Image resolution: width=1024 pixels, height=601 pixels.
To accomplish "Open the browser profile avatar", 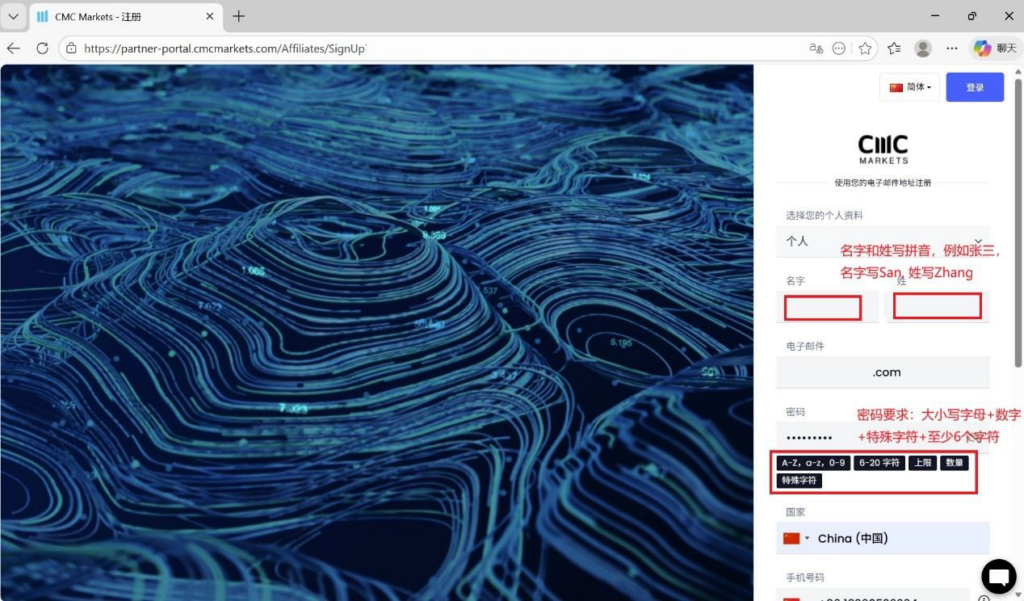I will tap(923, 48).
